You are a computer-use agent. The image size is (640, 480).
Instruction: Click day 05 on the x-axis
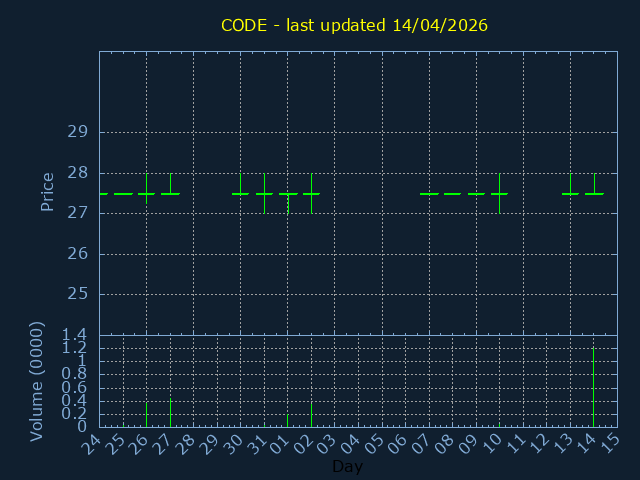pyautogui.click(x=375, y=443)
